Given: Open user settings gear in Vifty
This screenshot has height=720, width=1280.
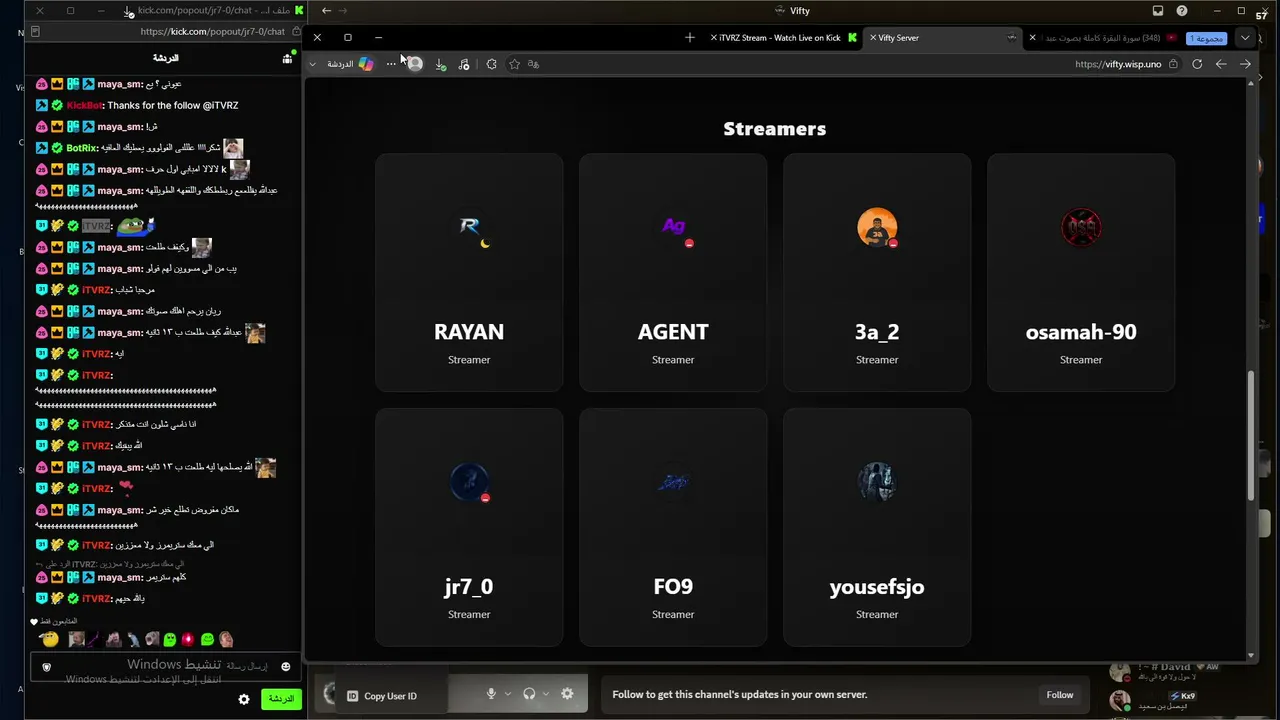Looking at the screenshot, I should [x=567, y=694].
